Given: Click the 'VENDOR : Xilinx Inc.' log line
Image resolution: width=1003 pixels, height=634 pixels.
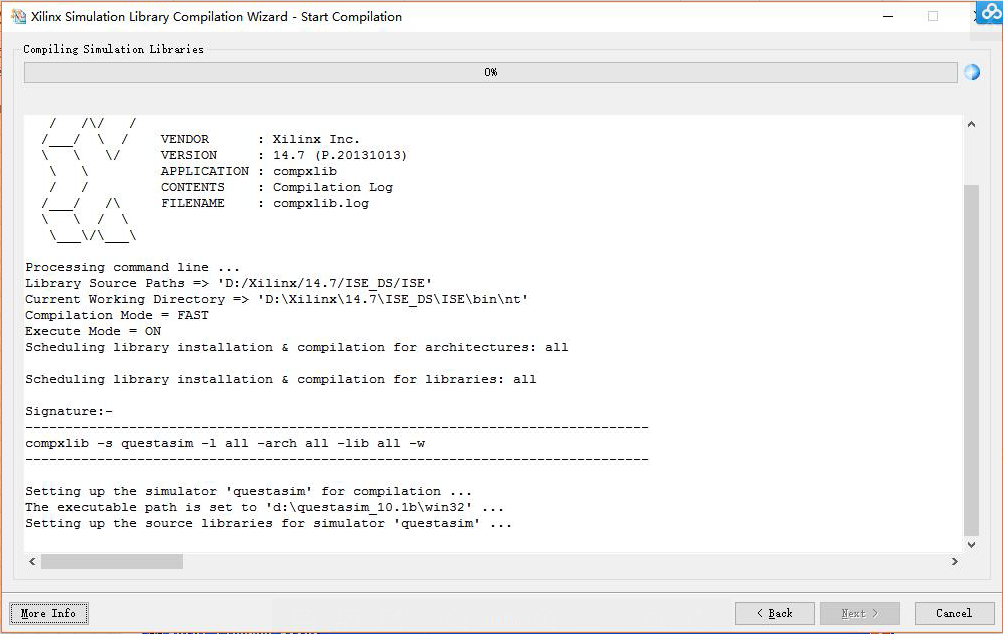Looking at the screenshot, I should tap(260, 139).
